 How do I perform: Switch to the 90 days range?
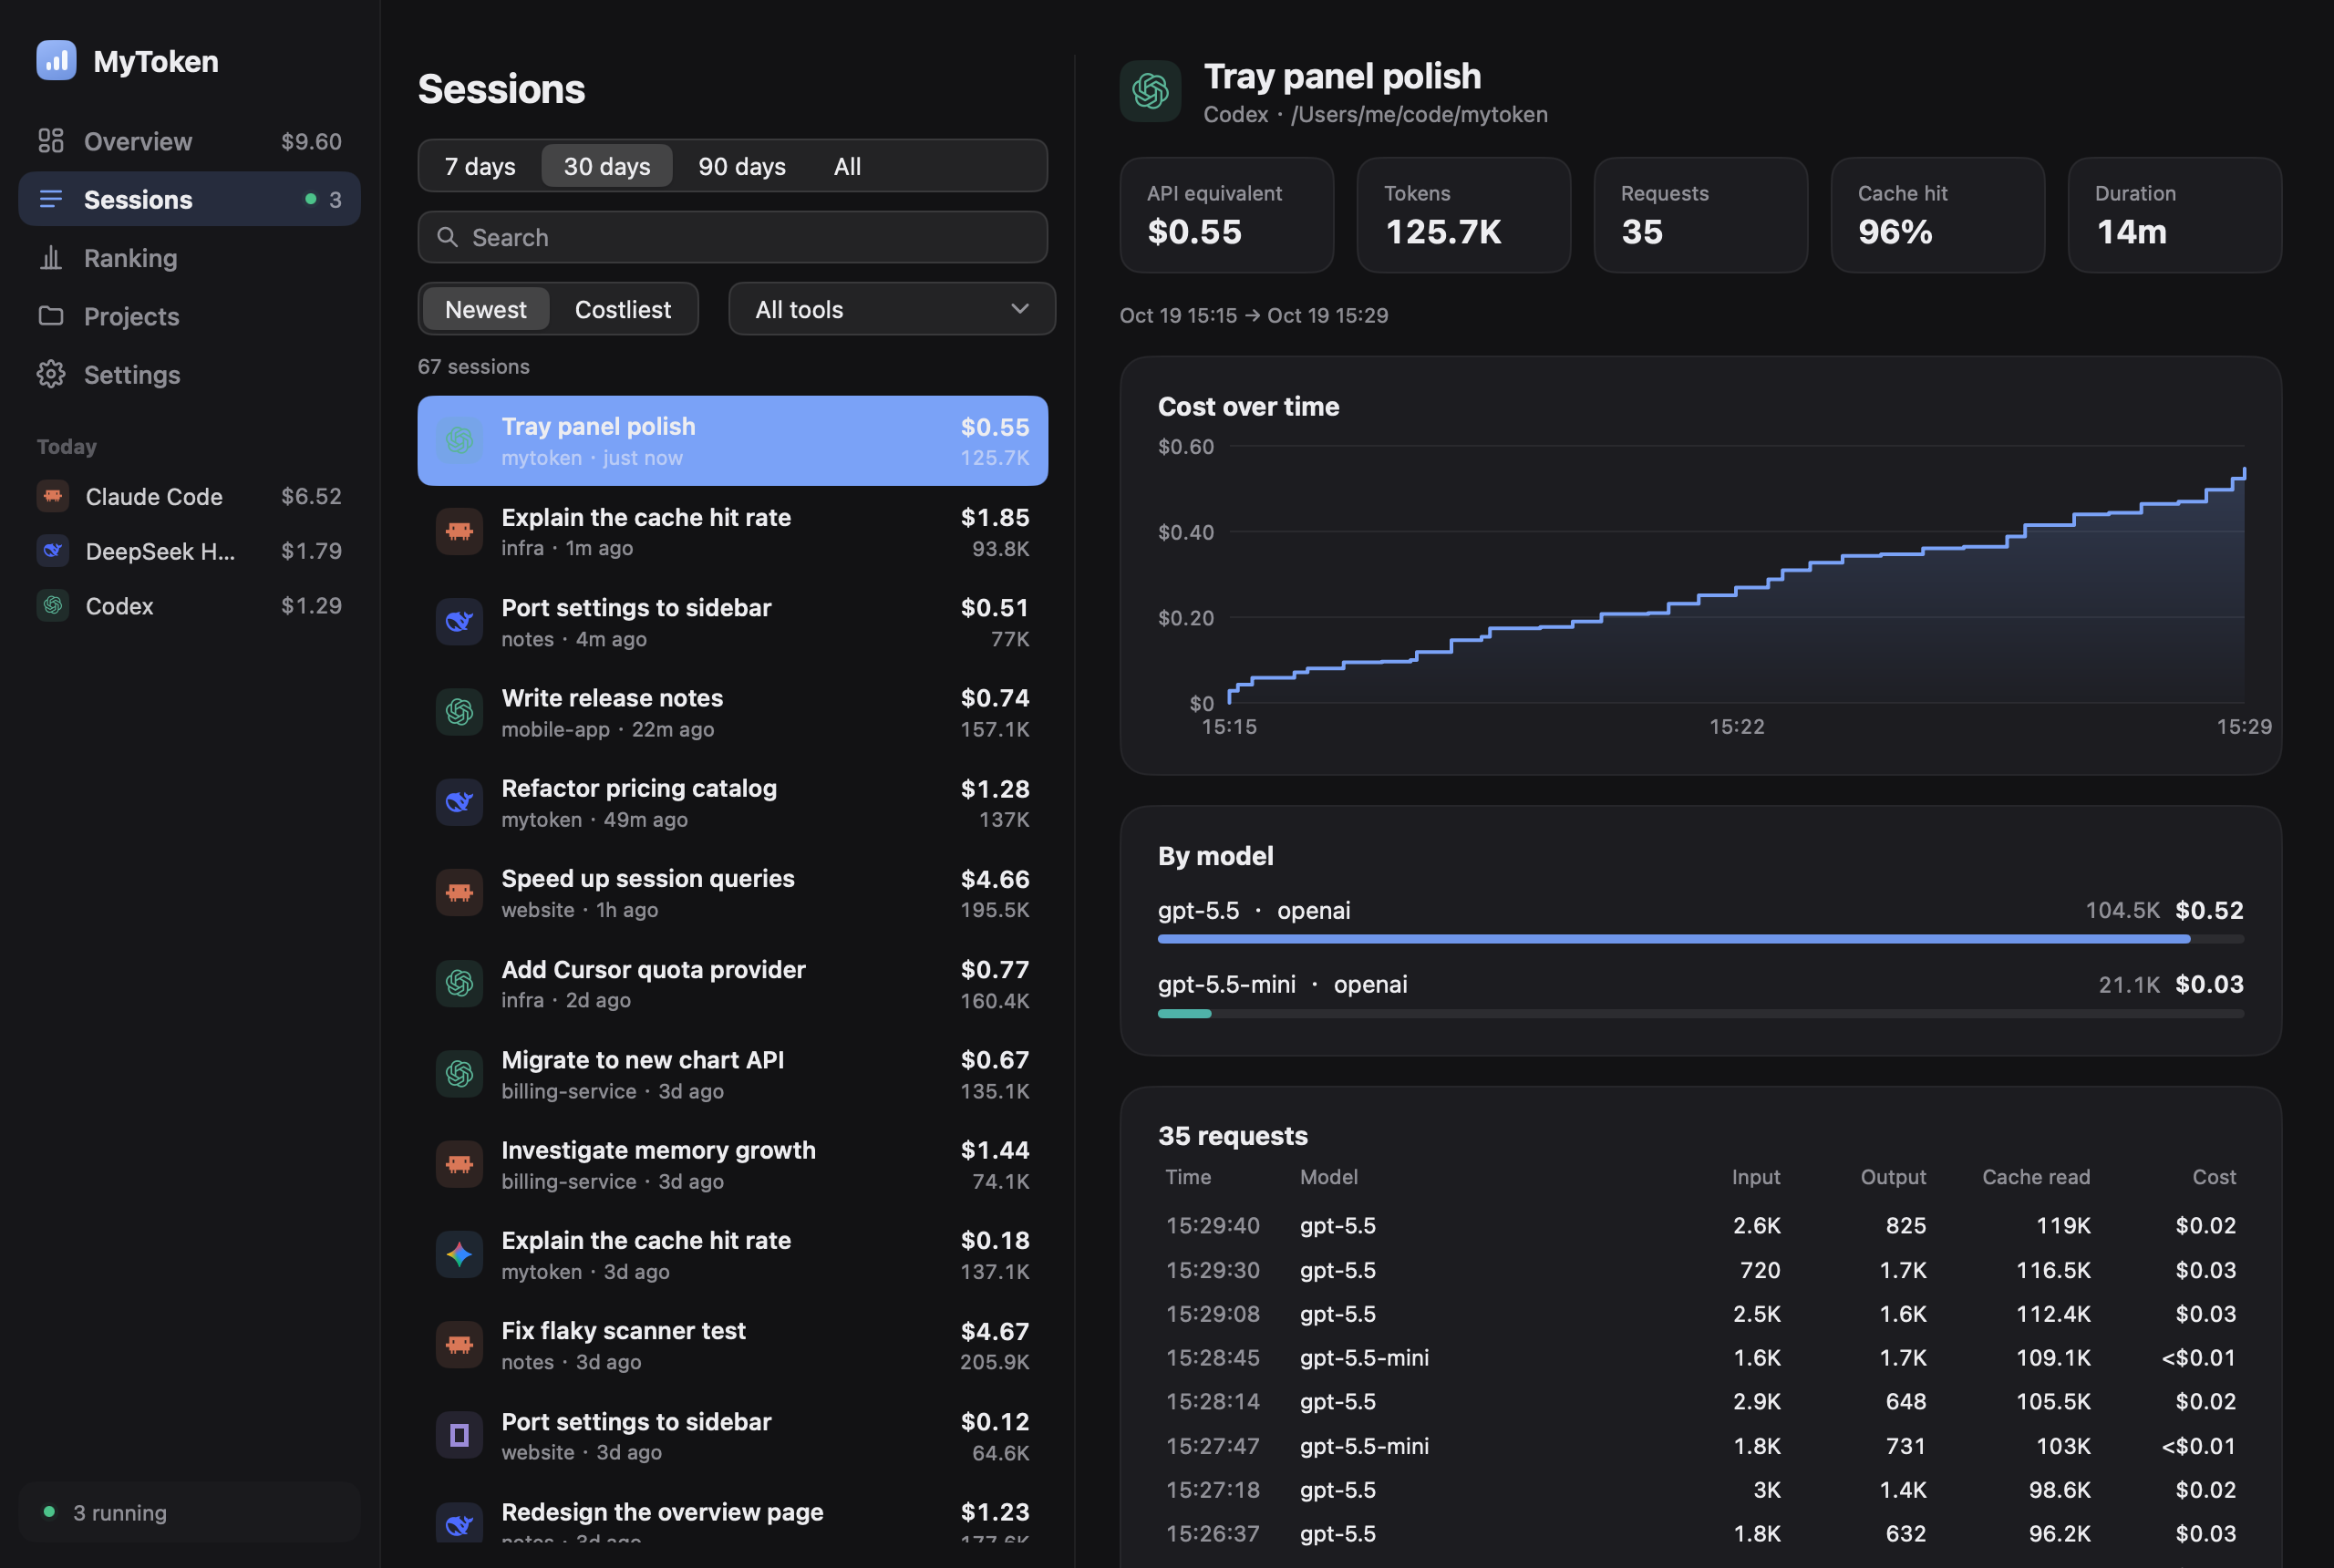click(x=742, y=166)
